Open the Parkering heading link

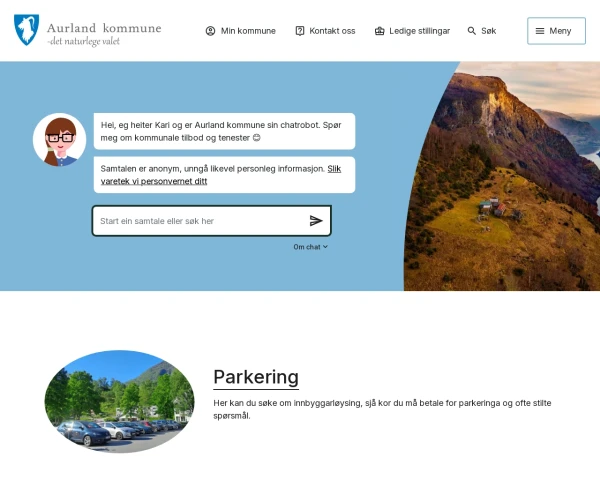(x=256, y=377)
